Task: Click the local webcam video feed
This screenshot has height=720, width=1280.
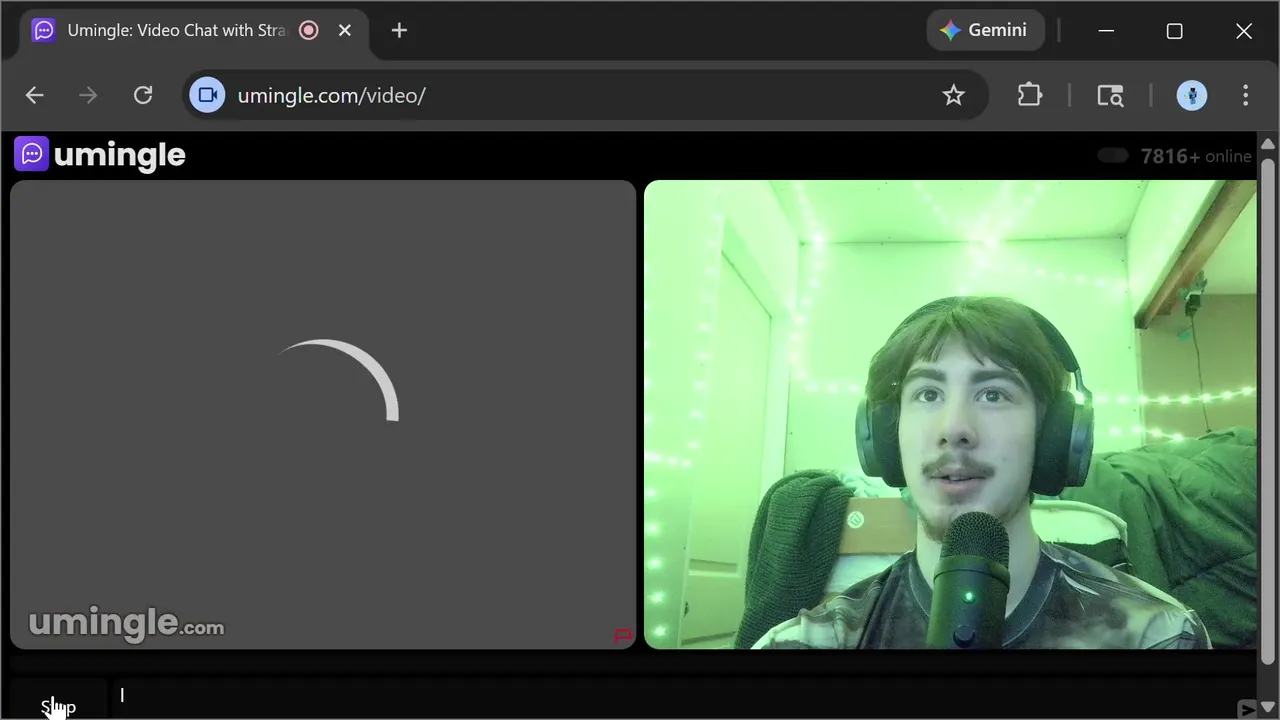Action: coord(950,414)
